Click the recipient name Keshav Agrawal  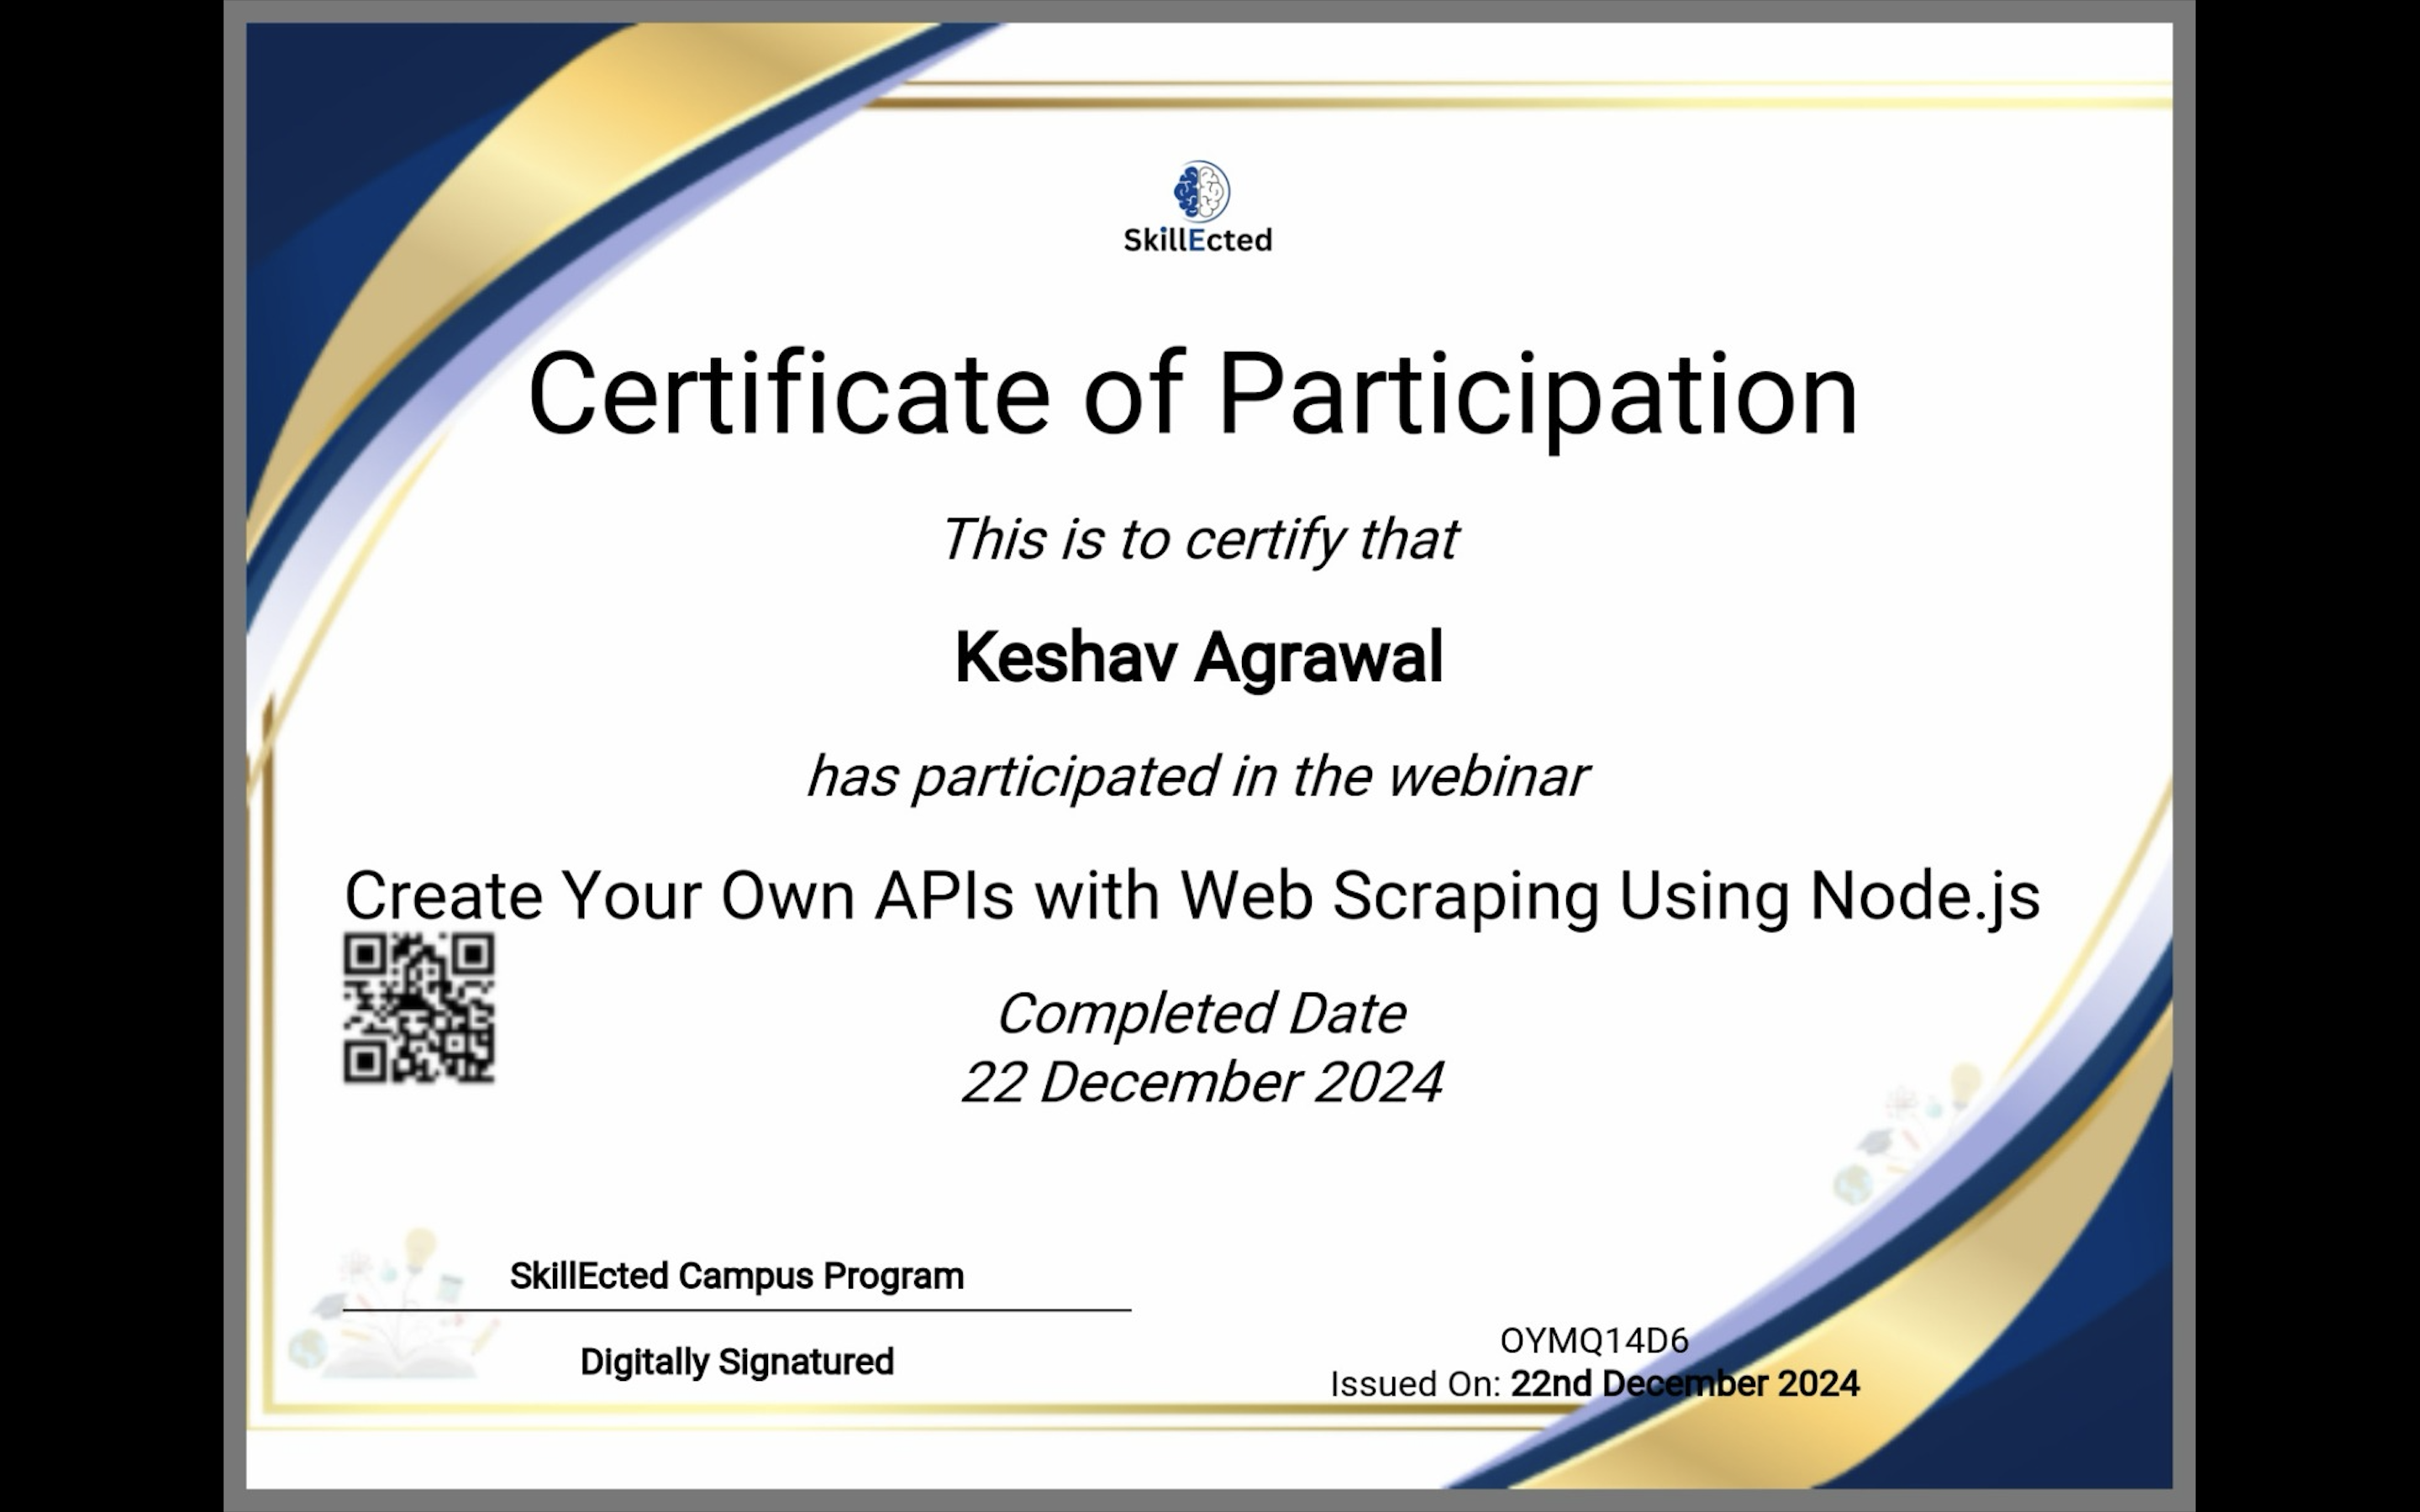pos(1198,658)
